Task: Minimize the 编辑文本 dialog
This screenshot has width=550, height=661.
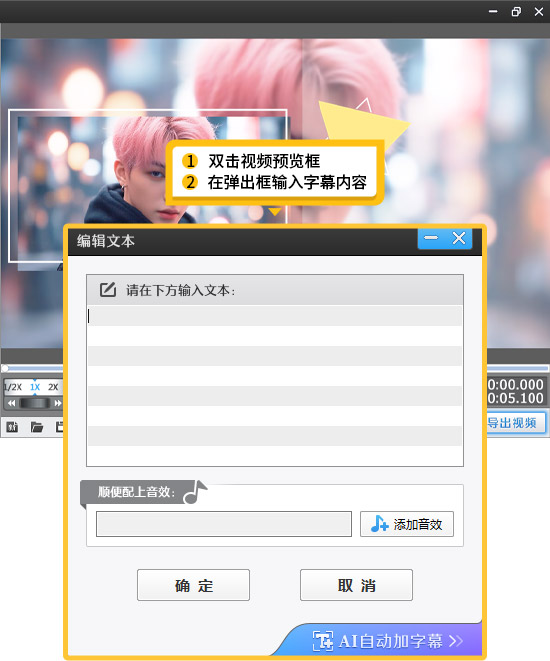Action: pos(431,238)
